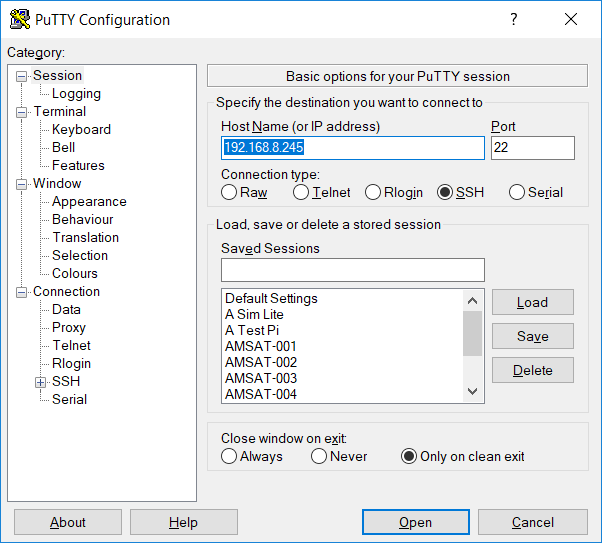Select the Rlogin connection type radio

click(x=373, y=192)
